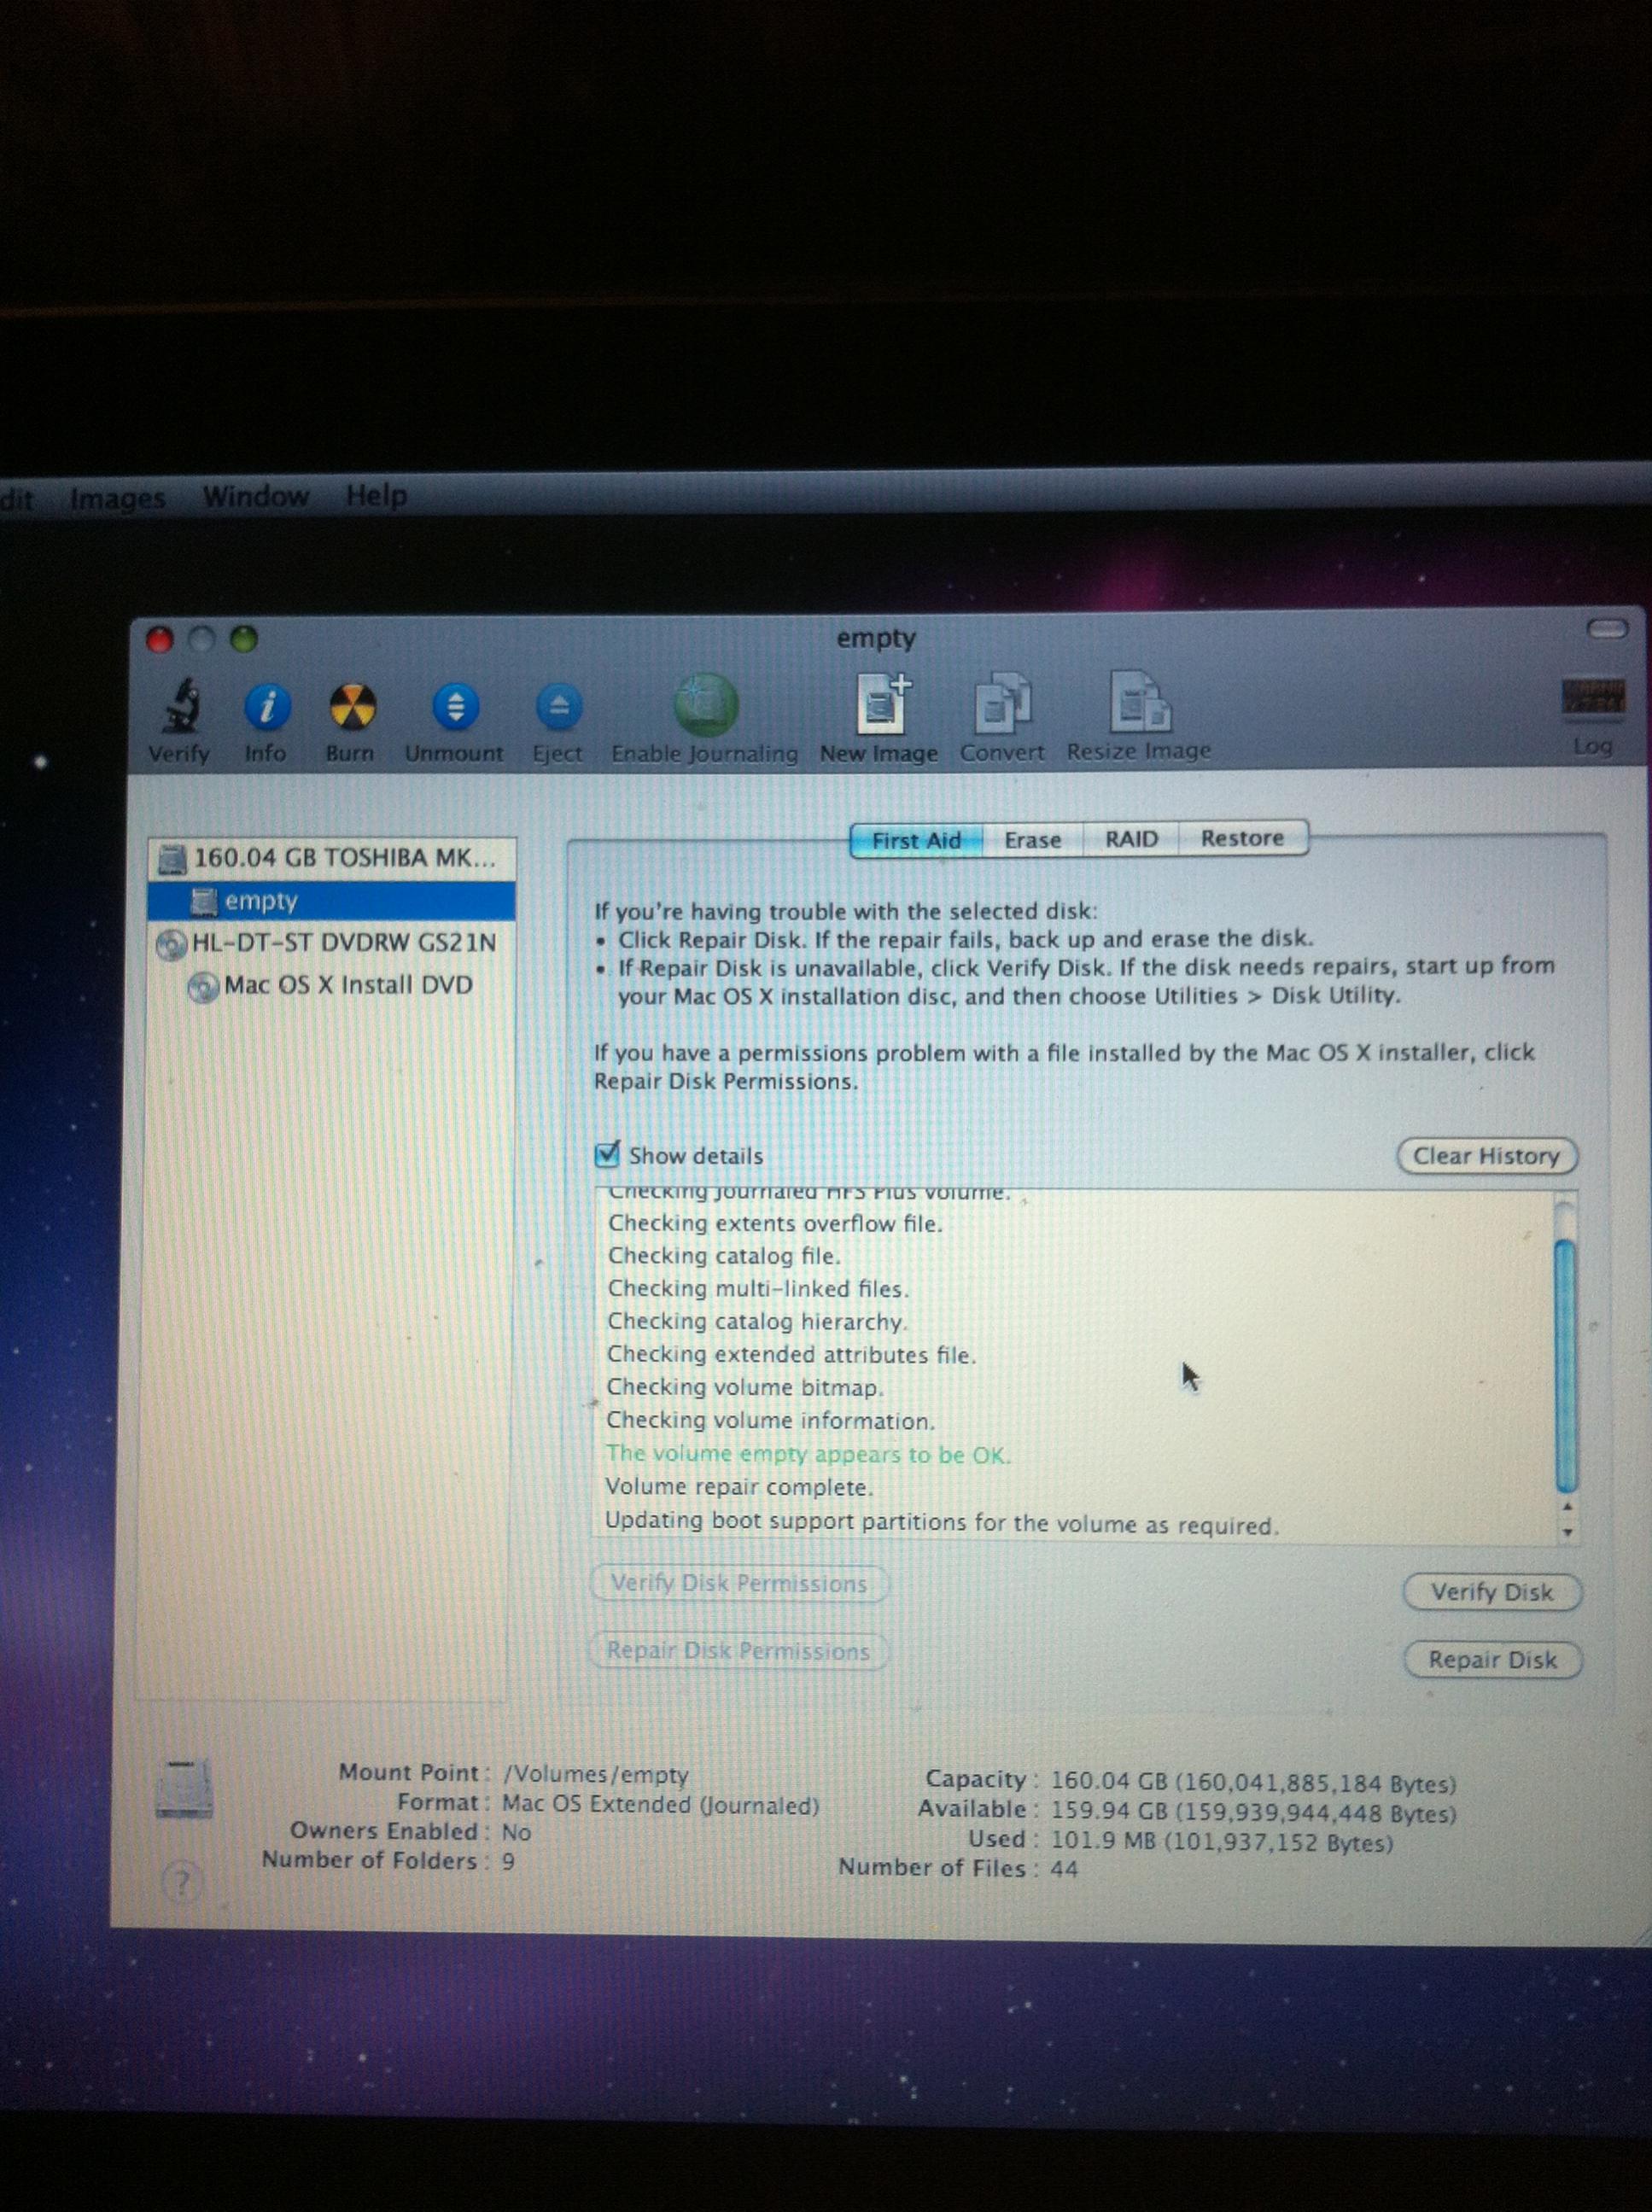
Task: Click the help question mark button
Action: [x=181, y=1884]
